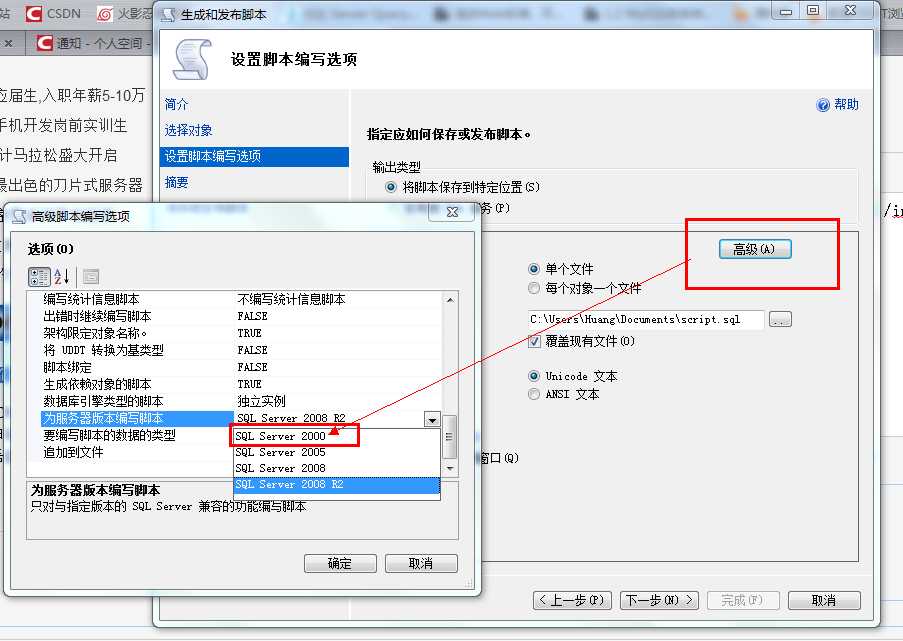
Task: Click 不编写统计信息脚本 value cell
Action: 291,299
